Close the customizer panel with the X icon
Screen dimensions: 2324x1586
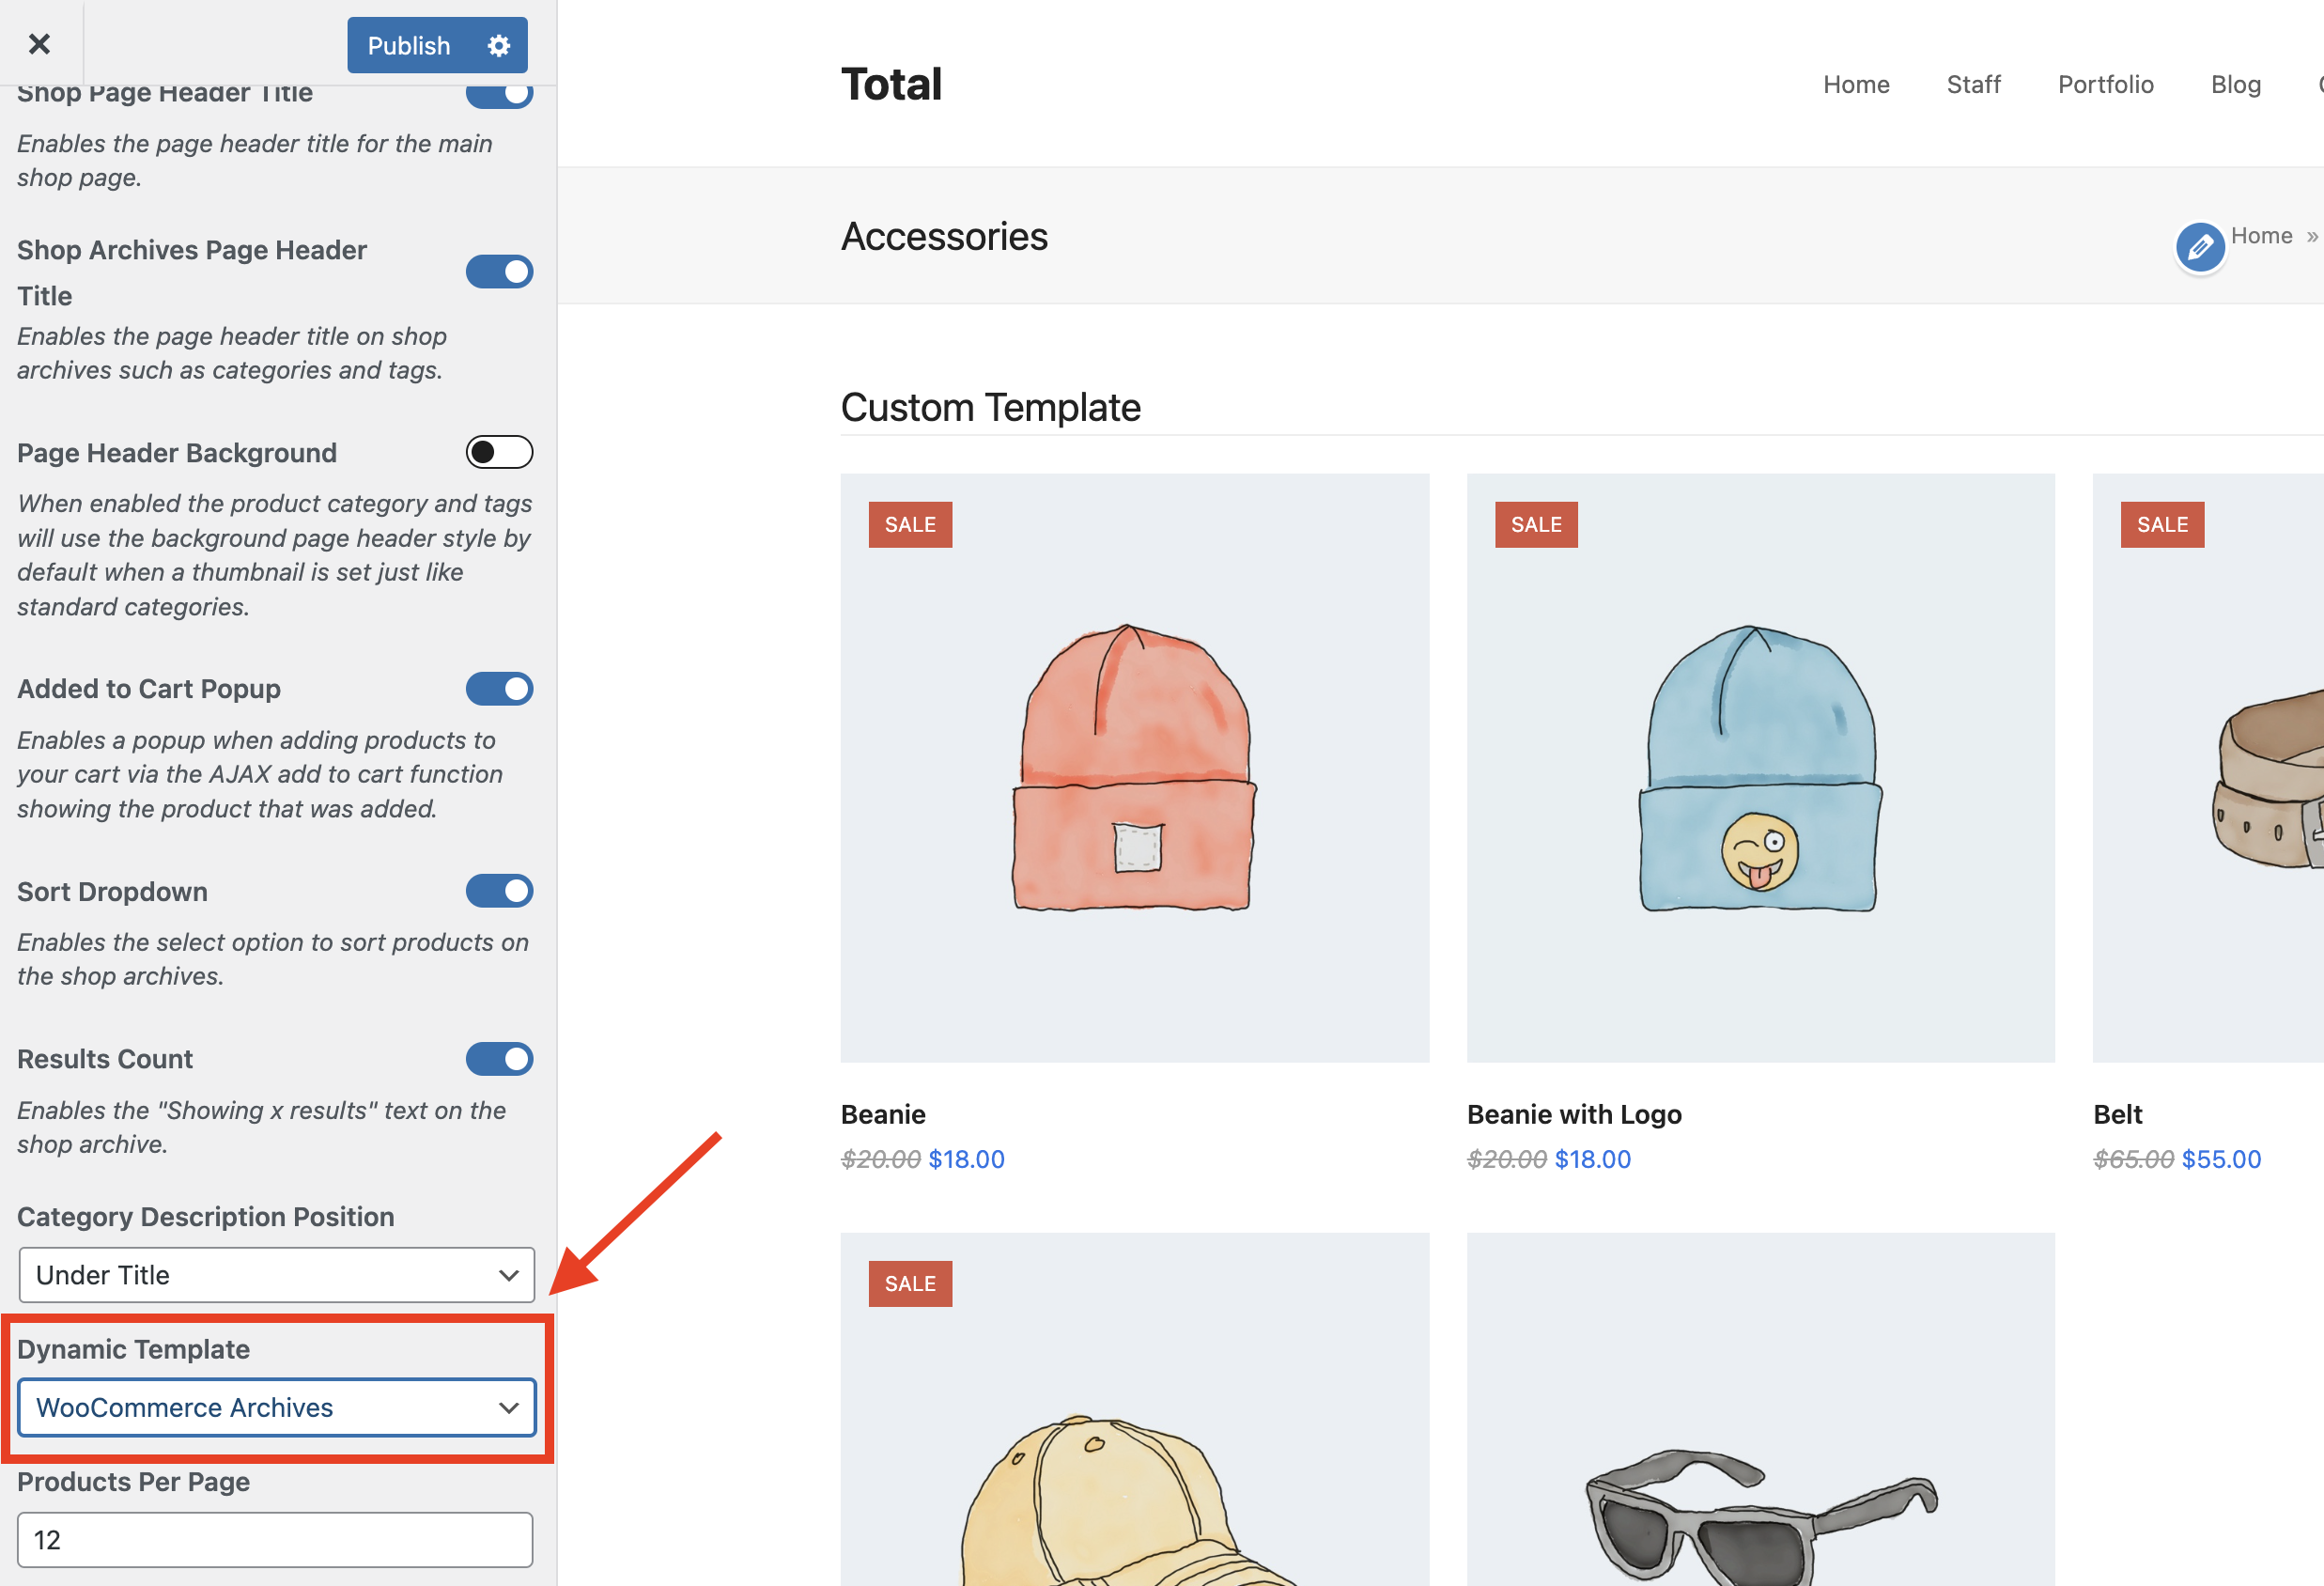[x=39, y=44]
